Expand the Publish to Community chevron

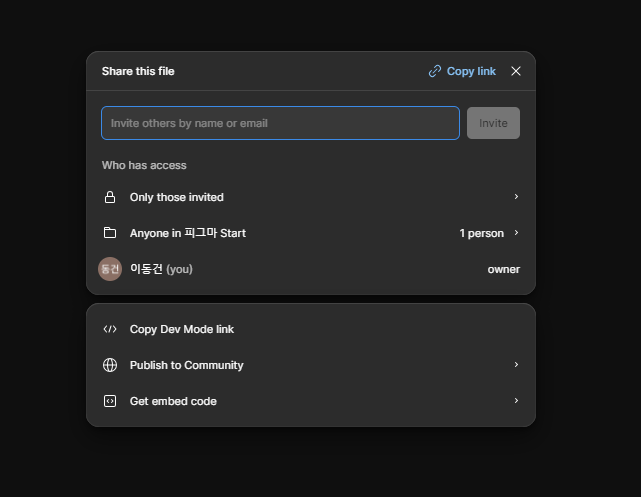[x=516, y=365]
